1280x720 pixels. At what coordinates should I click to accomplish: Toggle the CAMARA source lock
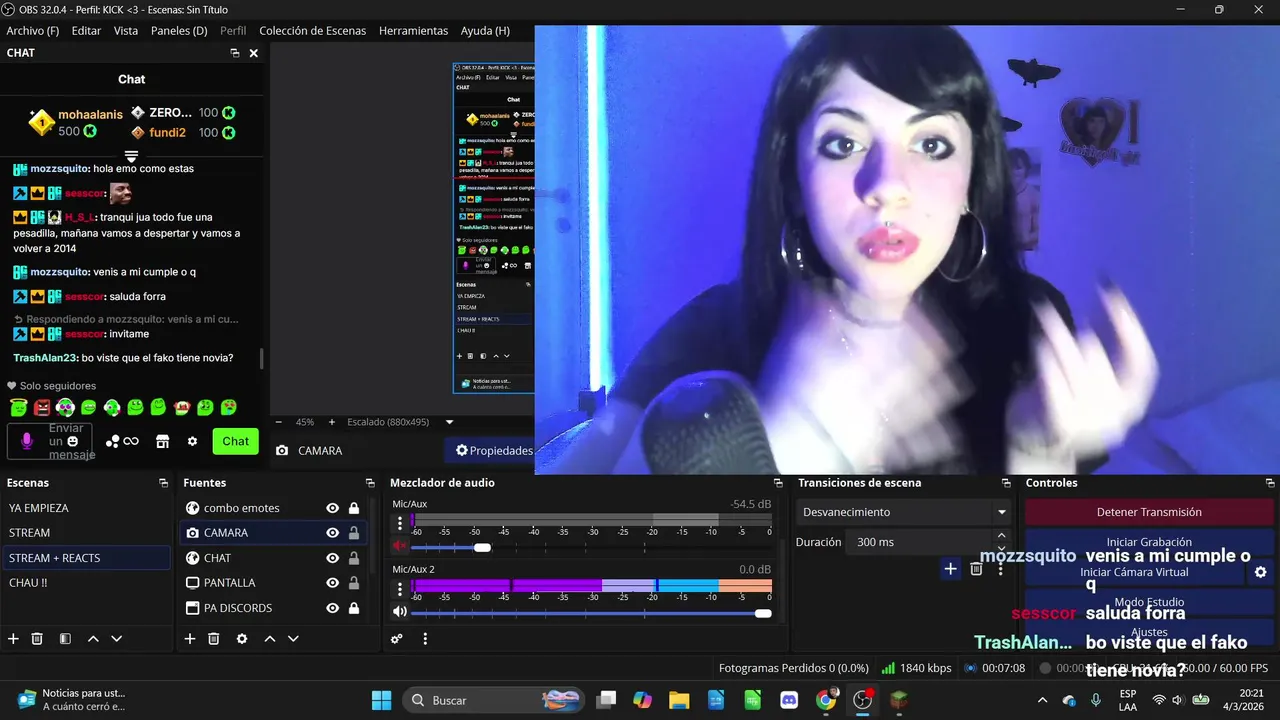[354, 533]
